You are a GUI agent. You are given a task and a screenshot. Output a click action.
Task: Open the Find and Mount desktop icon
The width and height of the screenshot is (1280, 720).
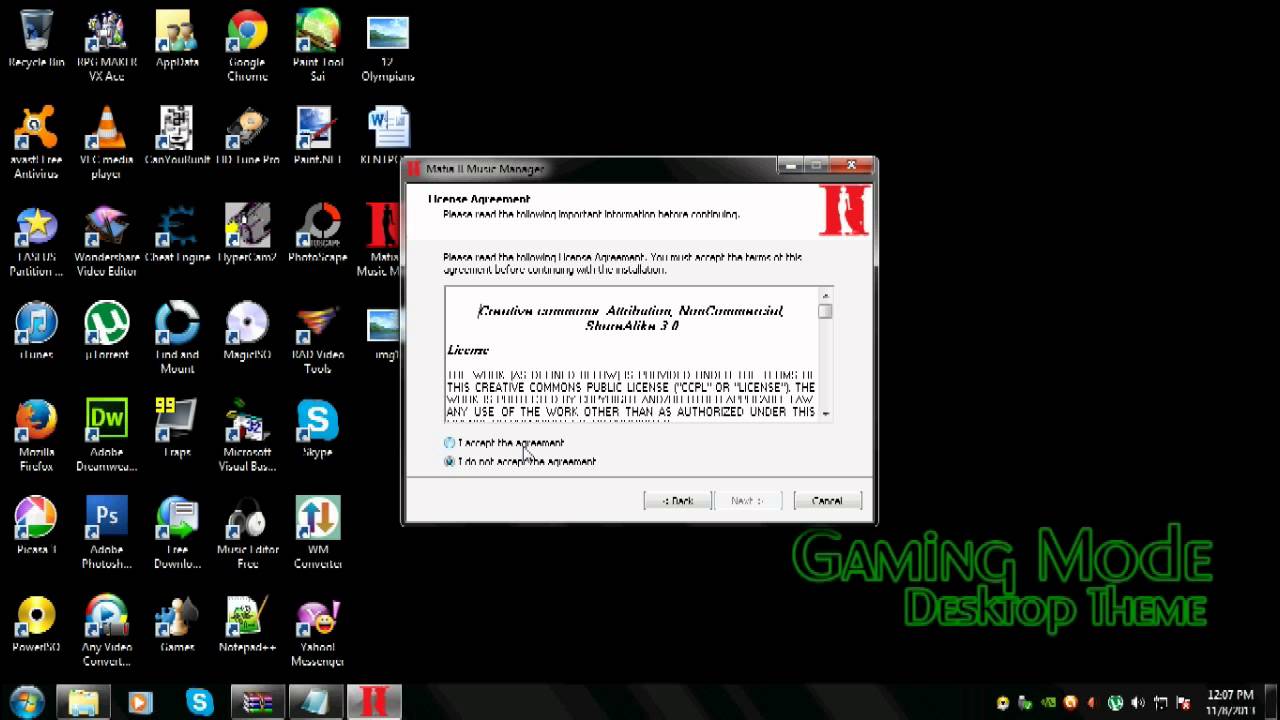click(x=177, y=338)
